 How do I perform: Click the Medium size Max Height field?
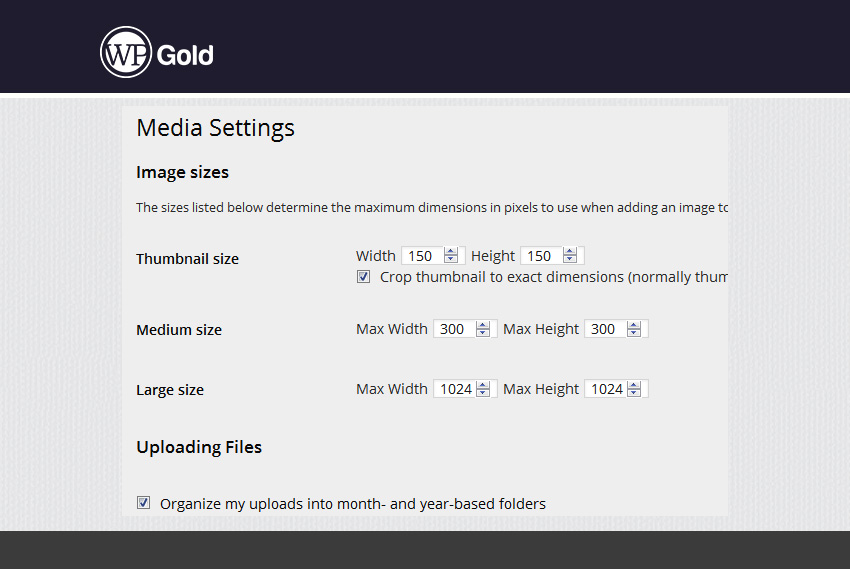[604, 329]
